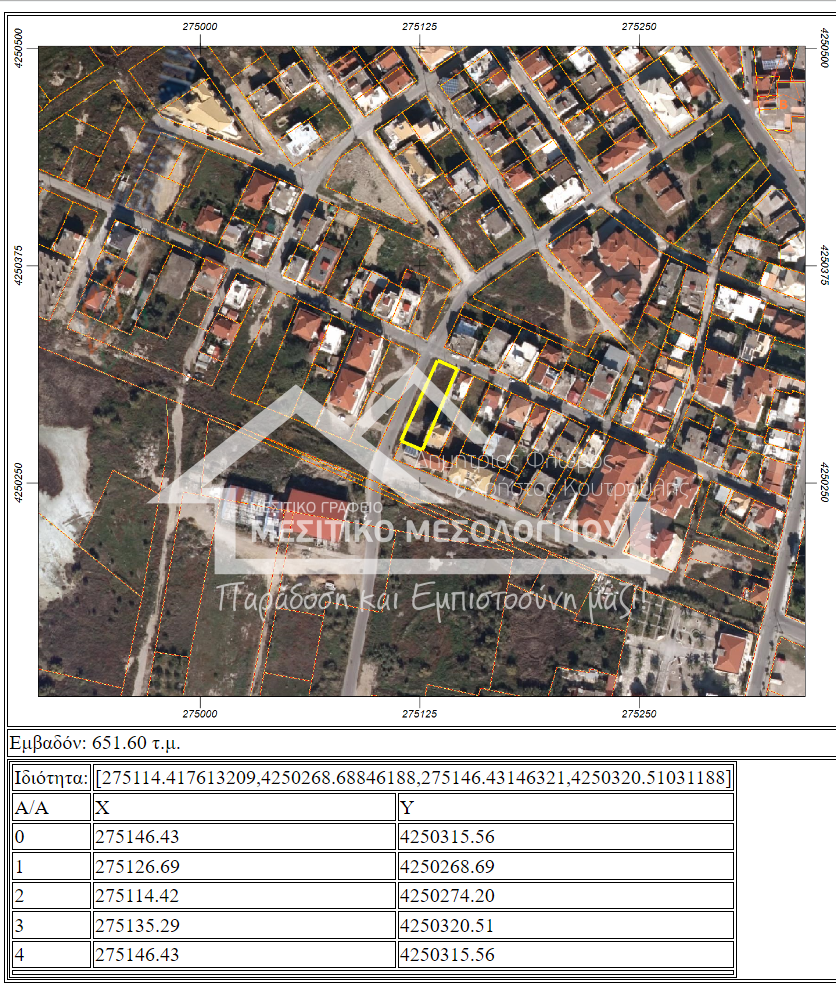Image resolution: width=836 pixels, height=987 pixels.
Task: Click the Εμβαδόν 651.60 τ.μ. area text
Action: [95, 743]
